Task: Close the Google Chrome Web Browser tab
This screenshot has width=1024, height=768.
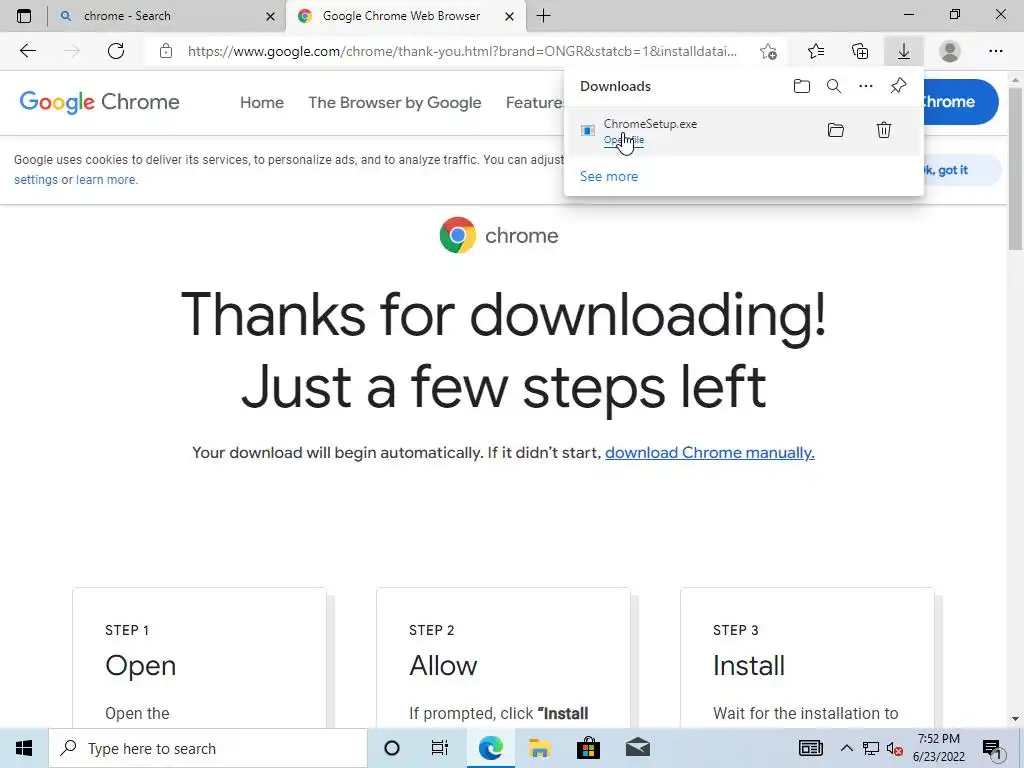Action: (510, 16)
